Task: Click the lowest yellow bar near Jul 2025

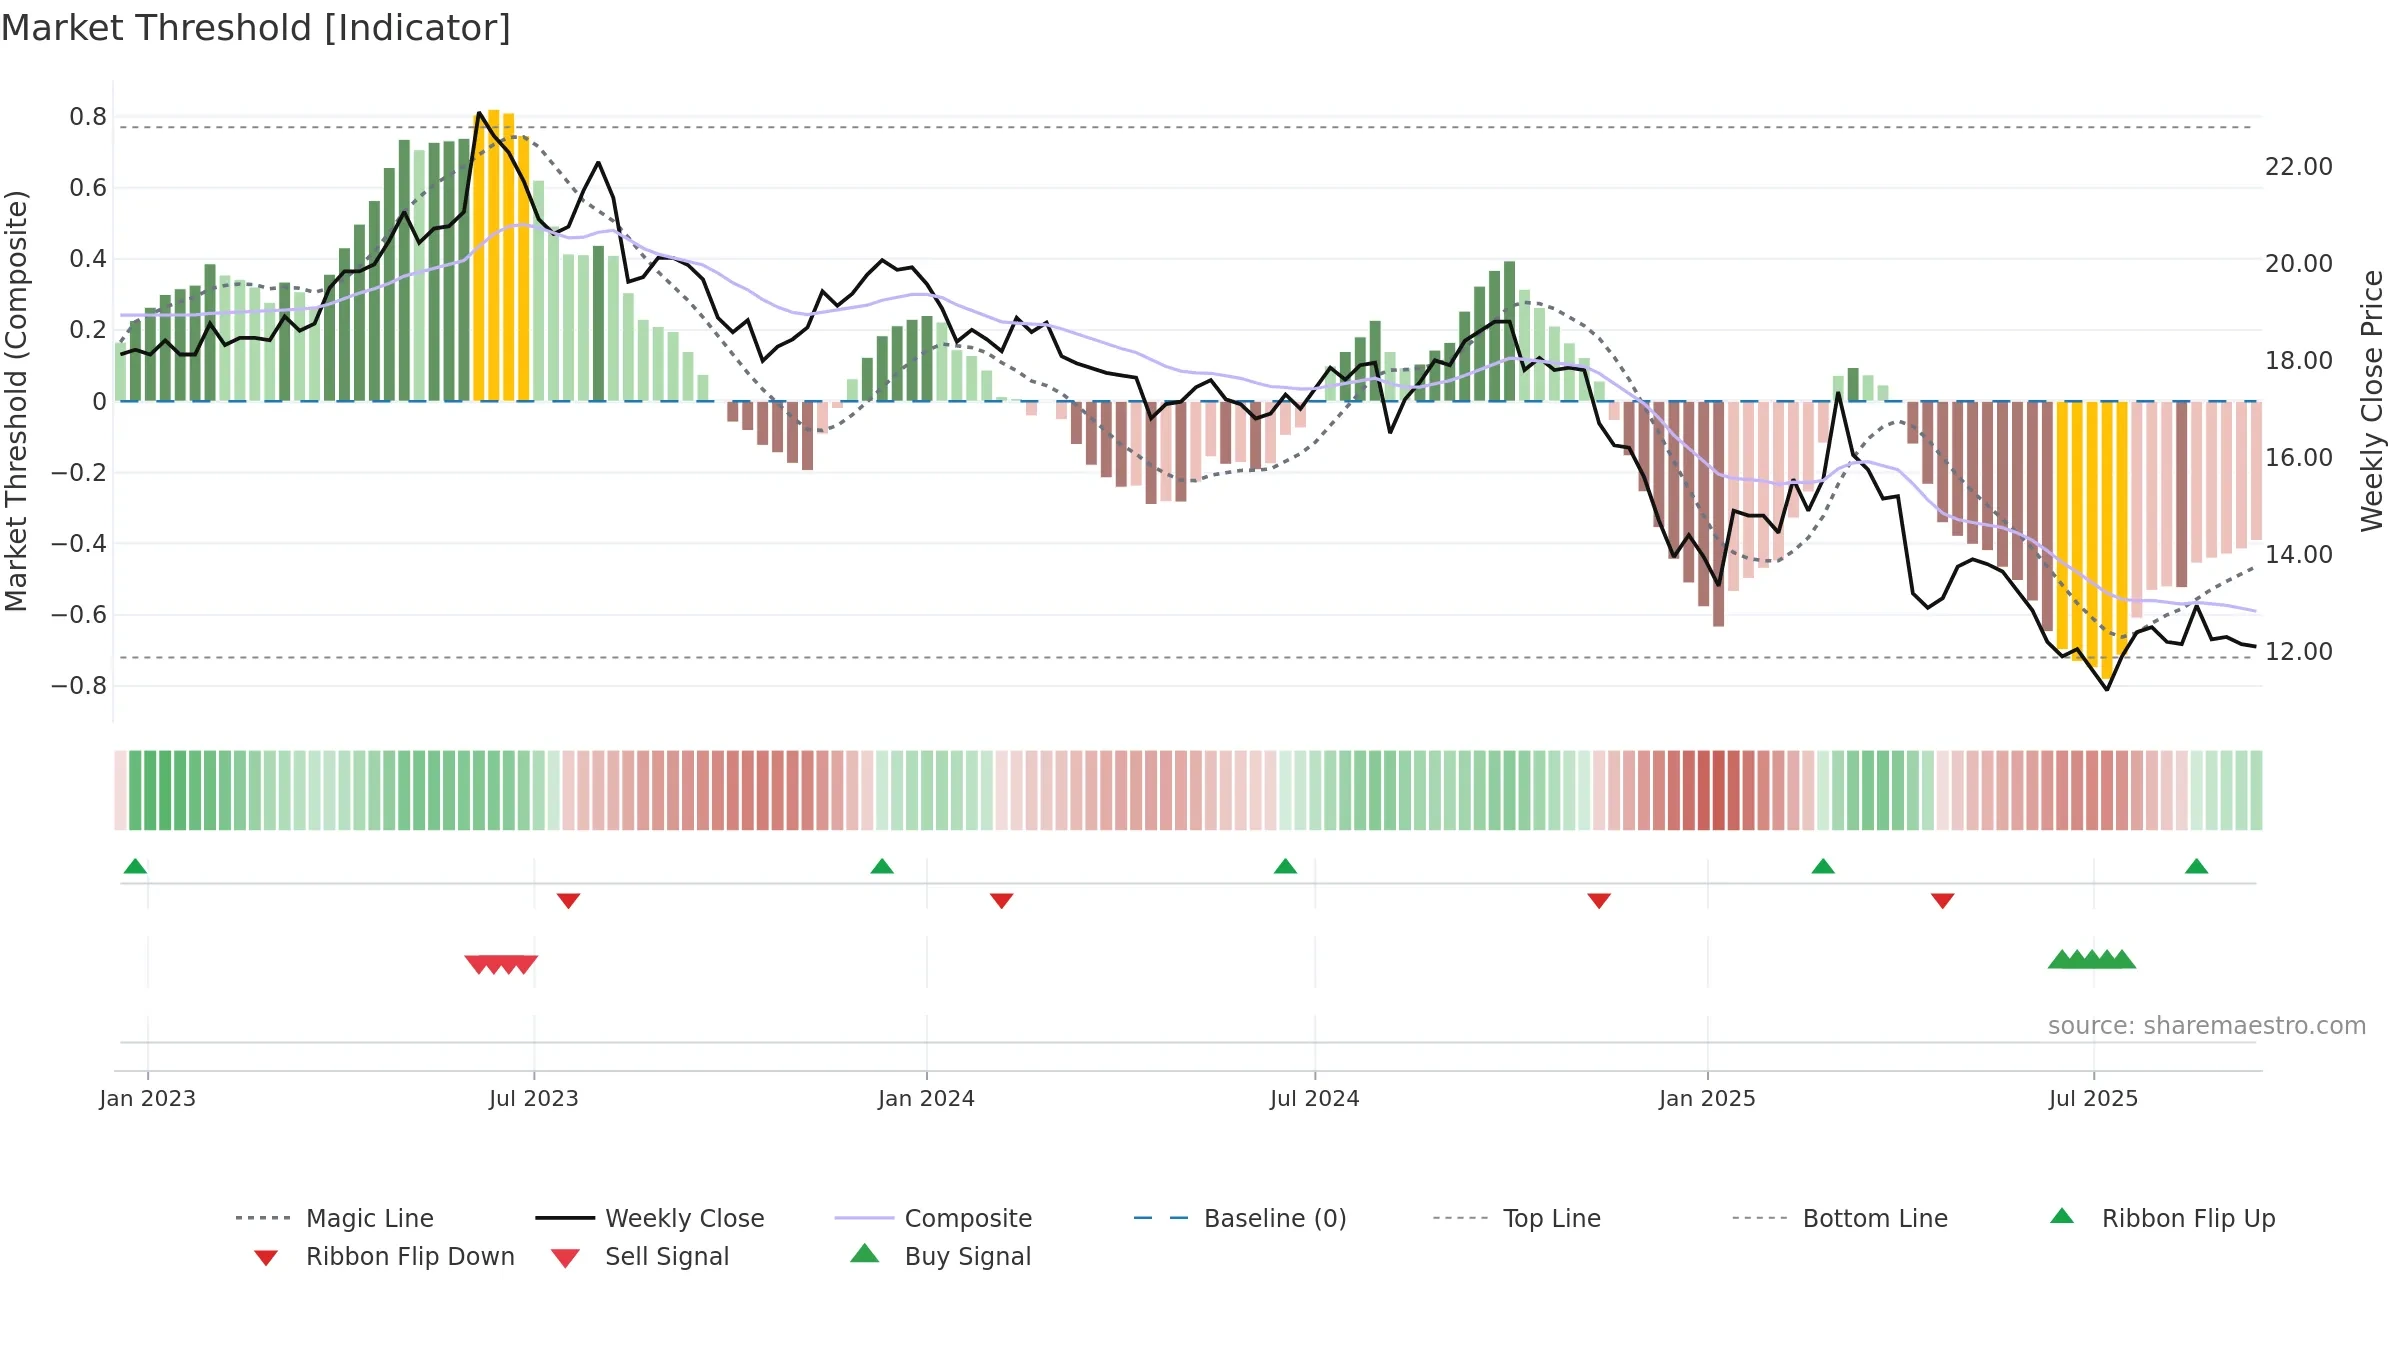Action: tap(2108, 542)
